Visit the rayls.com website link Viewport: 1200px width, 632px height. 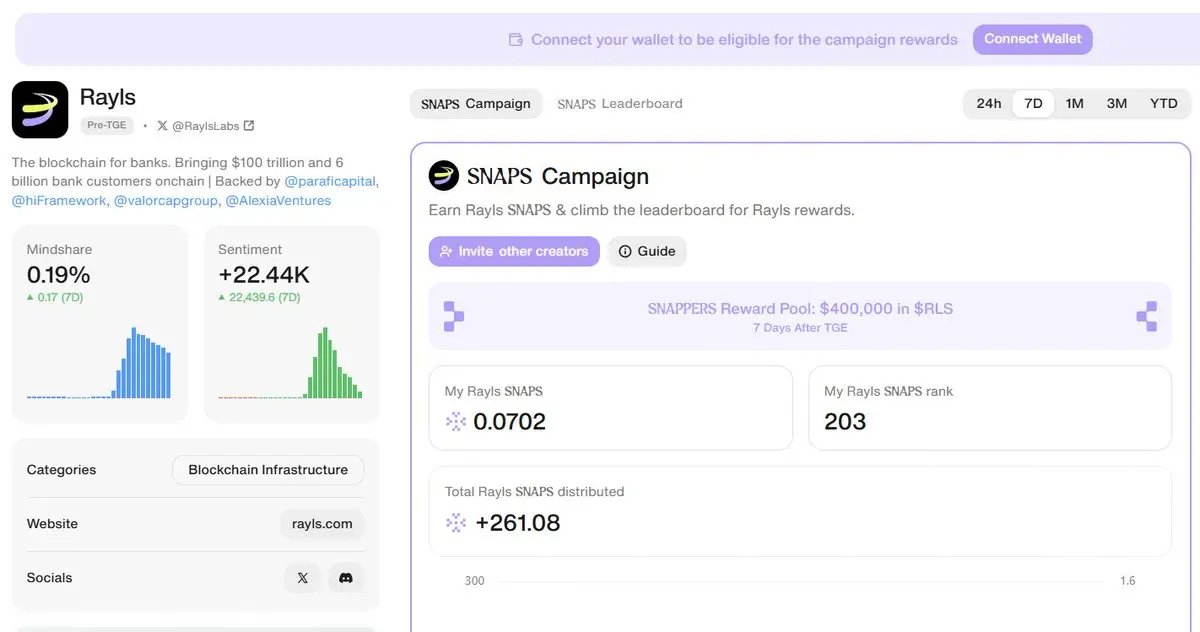(322, 524)
